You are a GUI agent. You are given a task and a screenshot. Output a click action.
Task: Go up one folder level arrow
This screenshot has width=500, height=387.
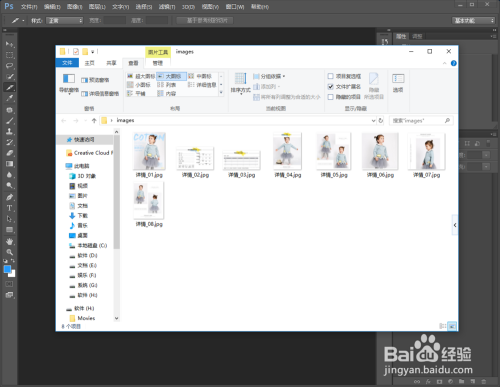coord(94,121)
